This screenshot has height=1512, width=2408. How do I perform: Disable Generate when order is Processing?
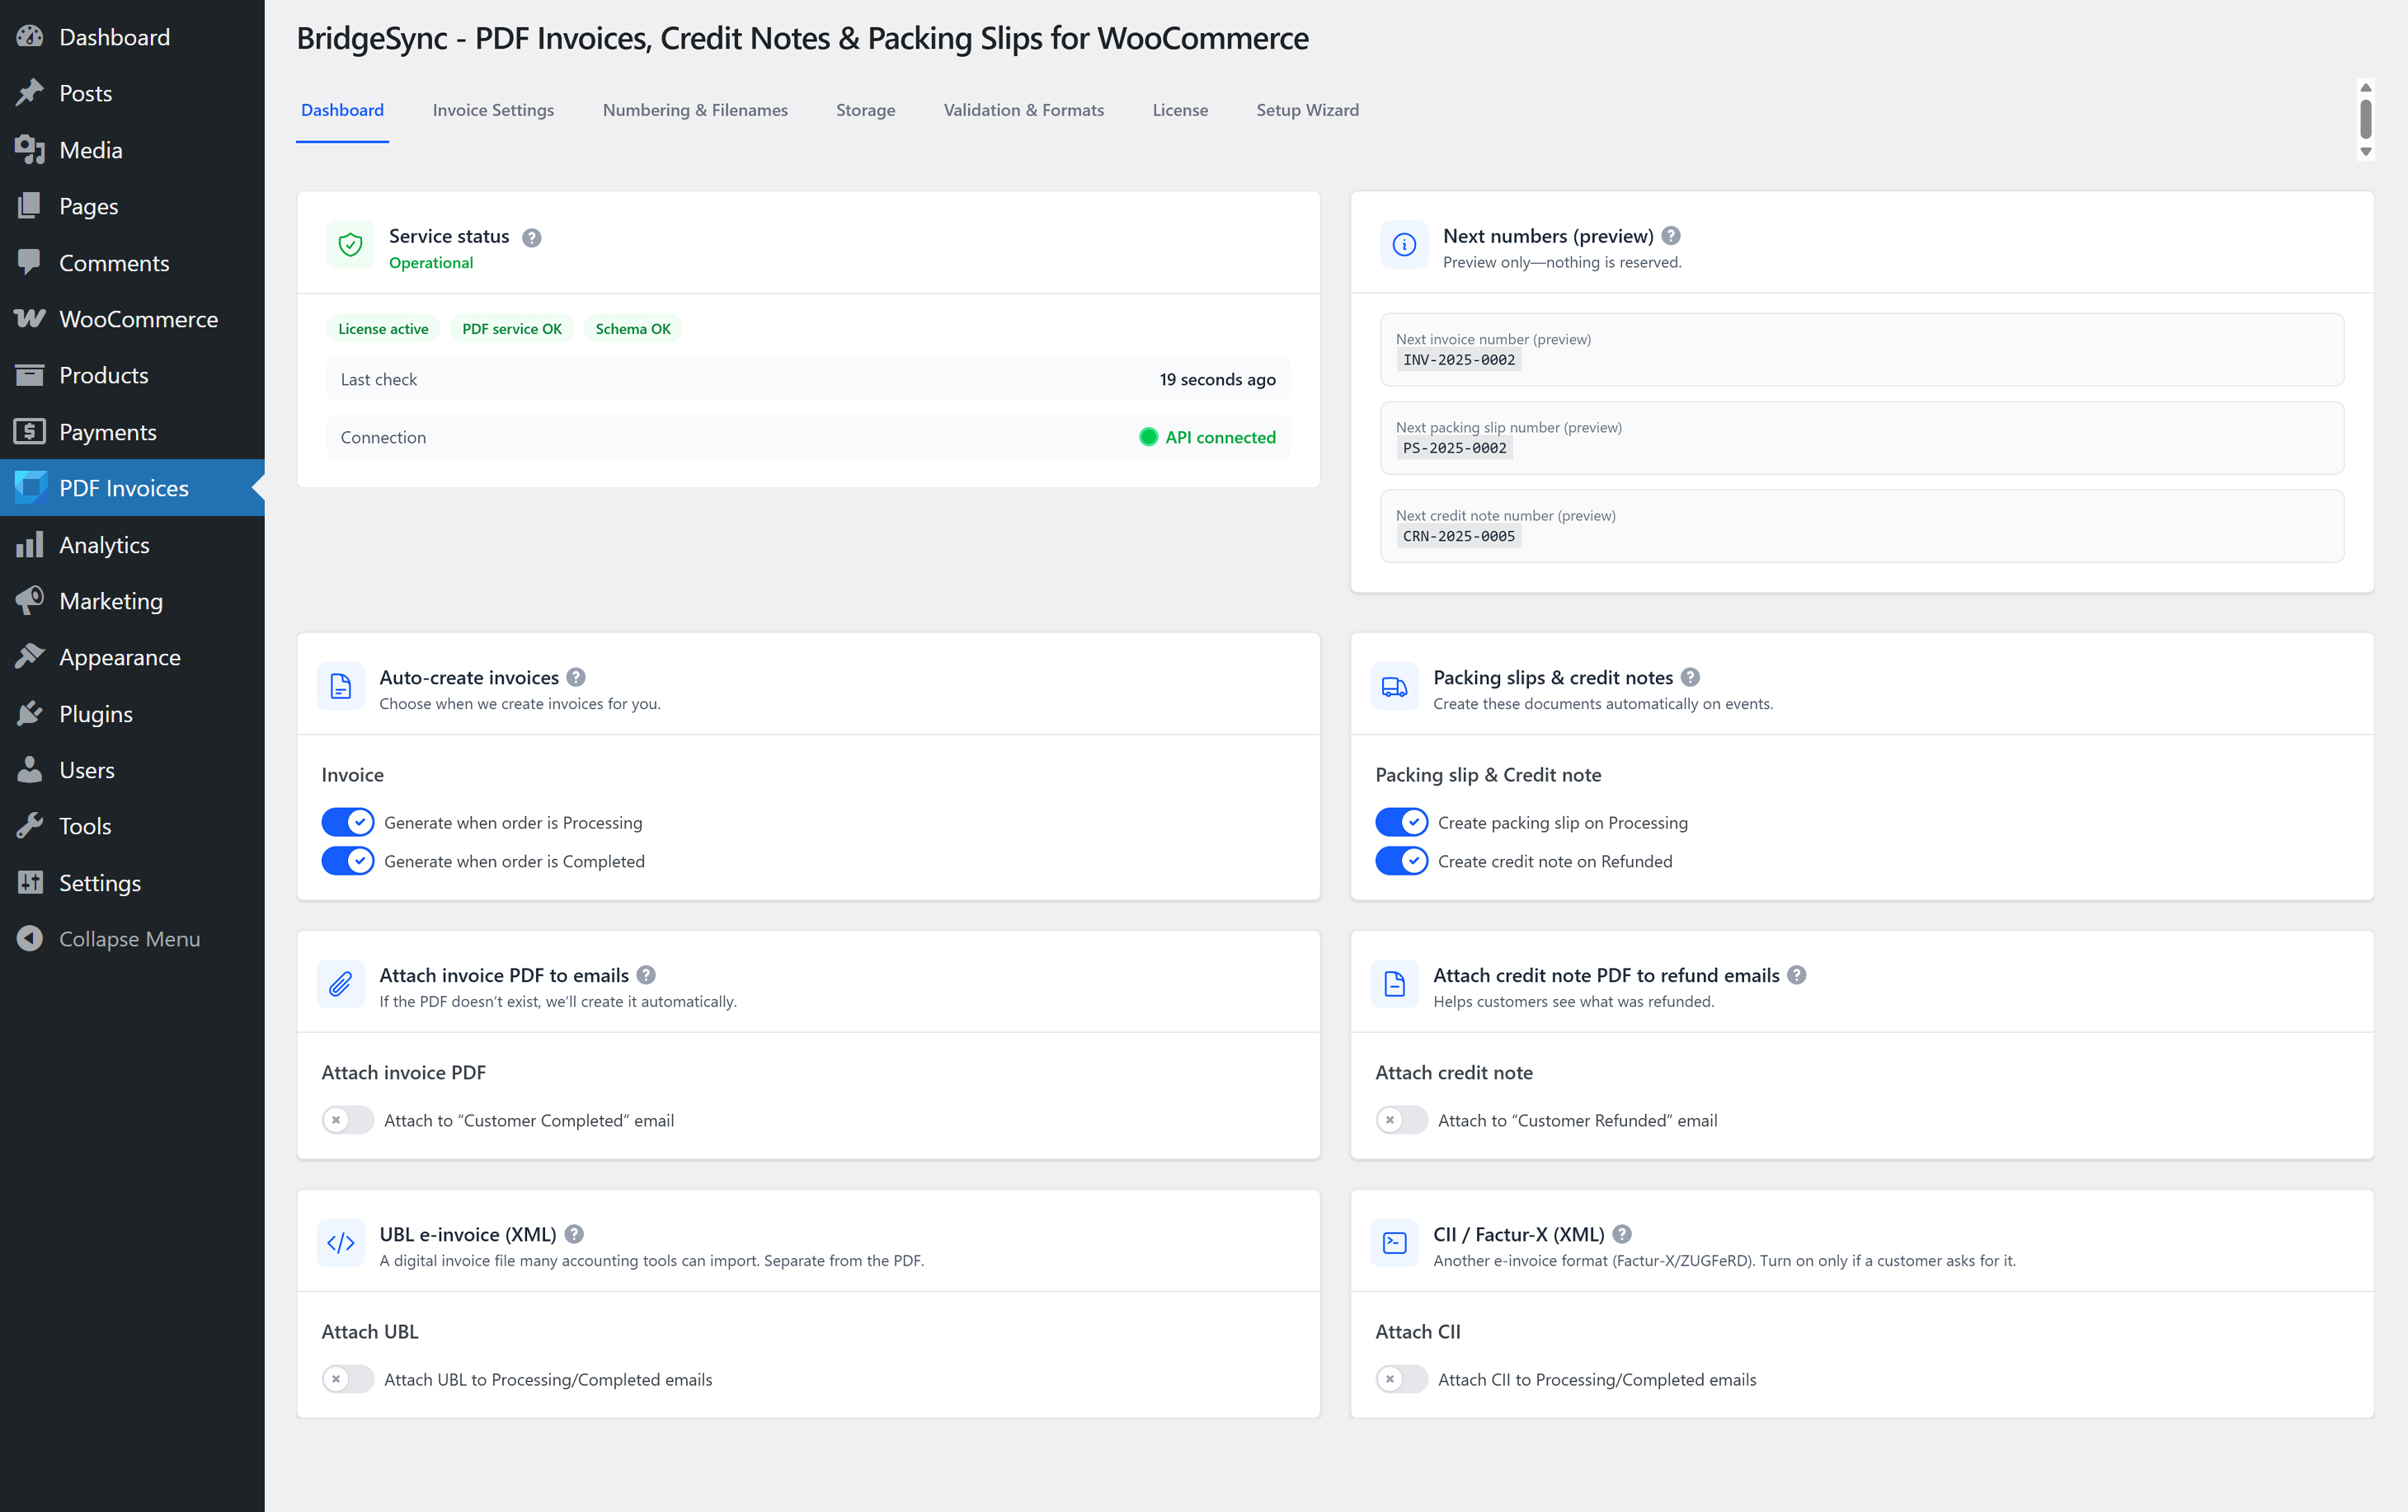(347, 822)
